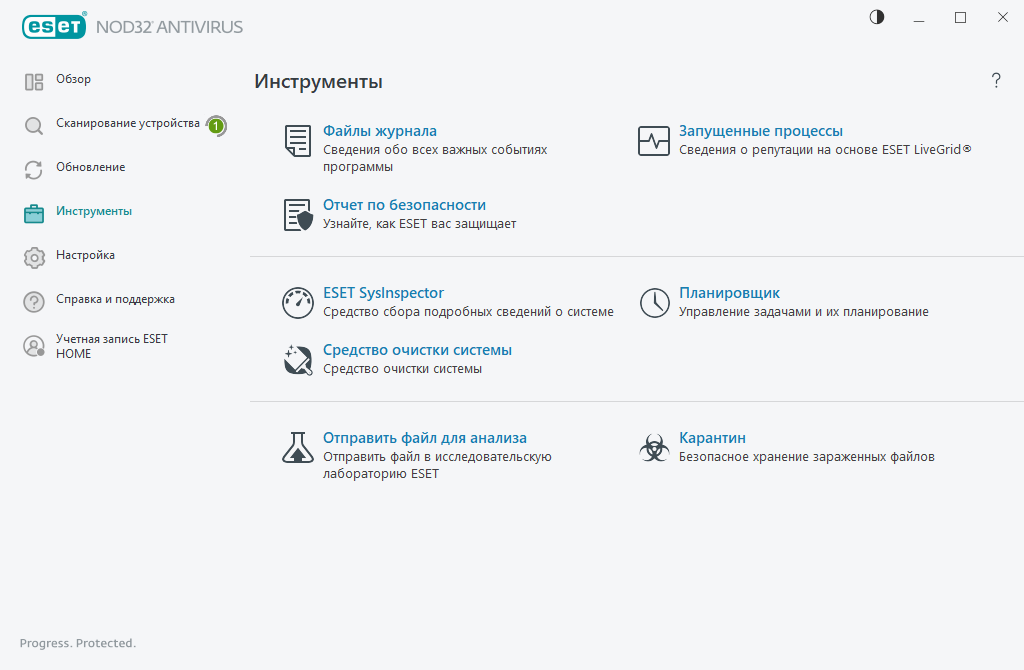The image size is (1024, 670).
Task: Click the flask icon for Отправить файл
Action: [298, 447]
